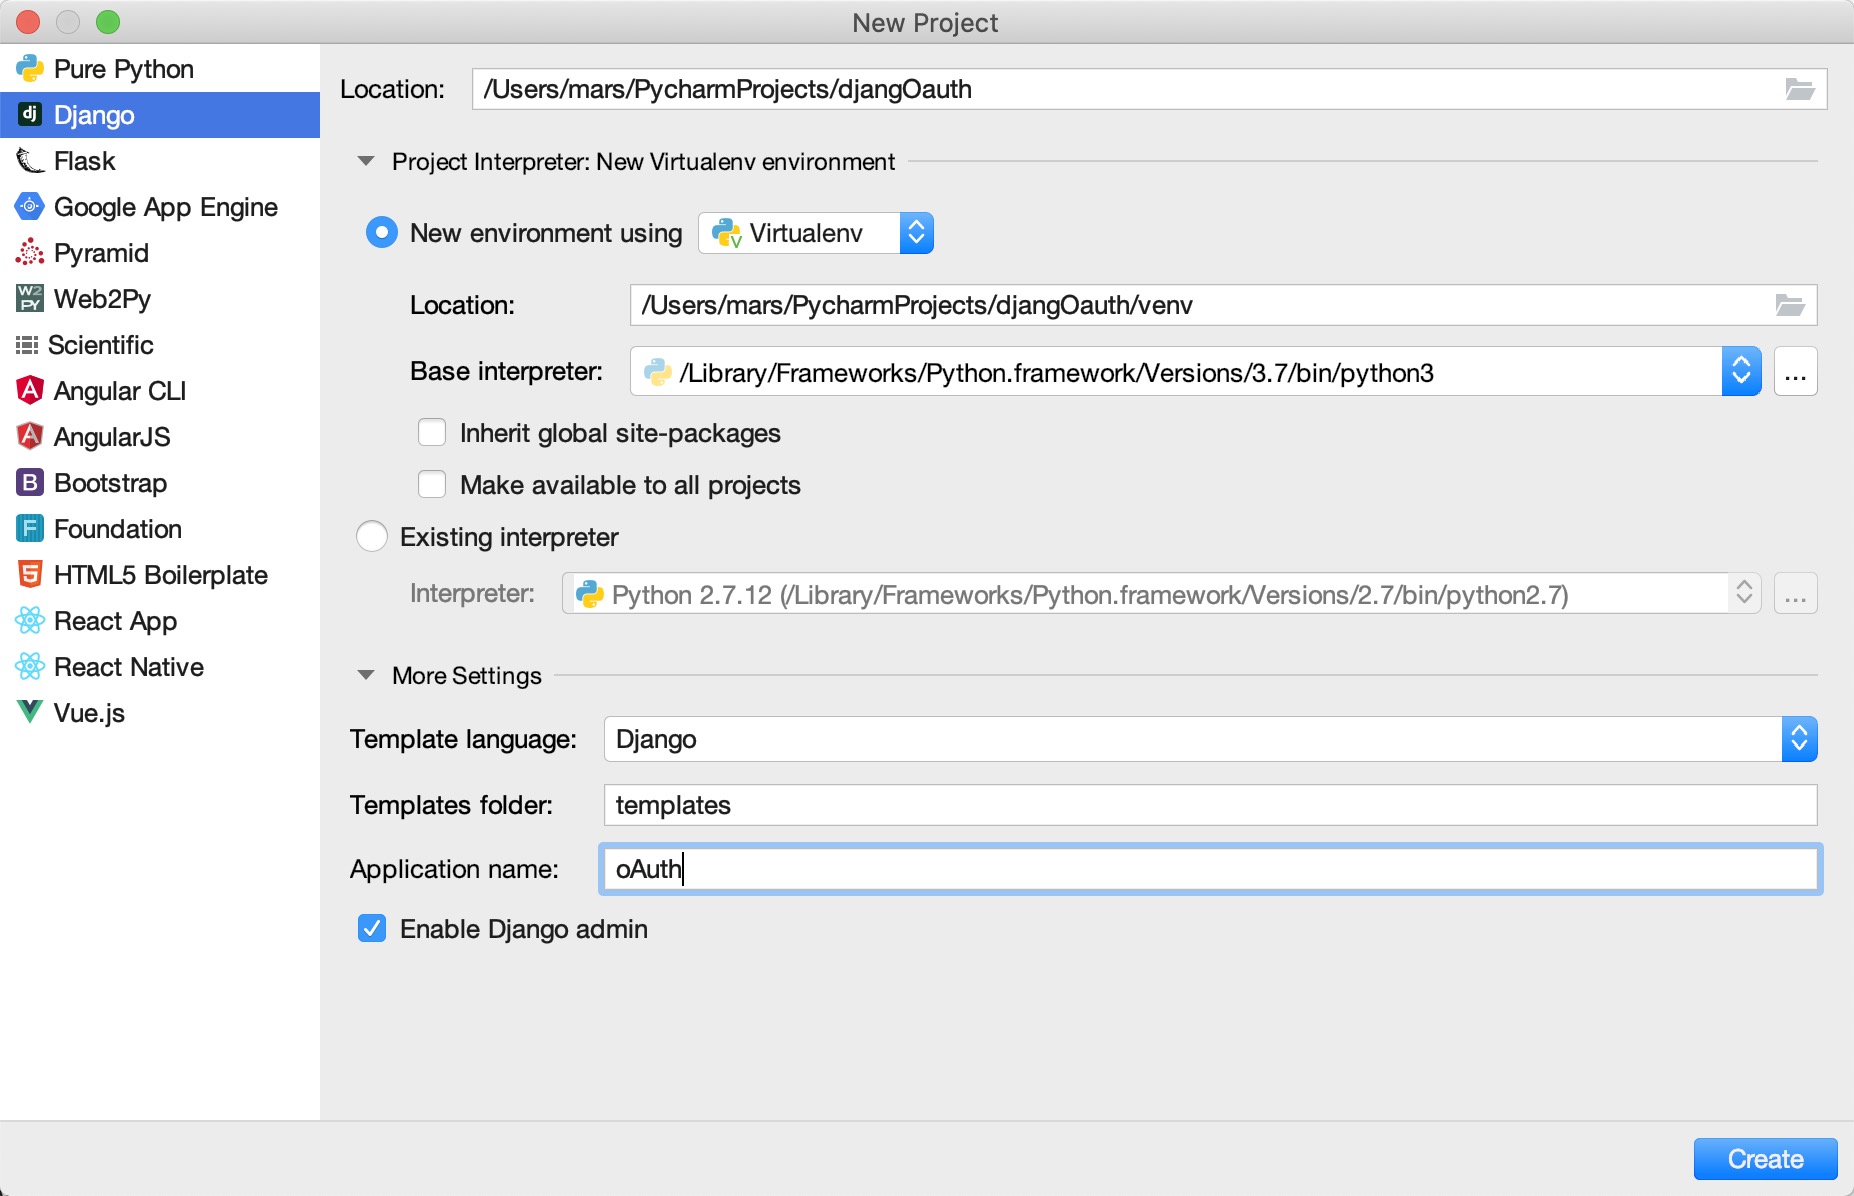Image resolution: width=1854 pixels, height=1196 pixels.
Task: Open the Virtualenv environment type dropdown
Action: click(x=816, y=233)
